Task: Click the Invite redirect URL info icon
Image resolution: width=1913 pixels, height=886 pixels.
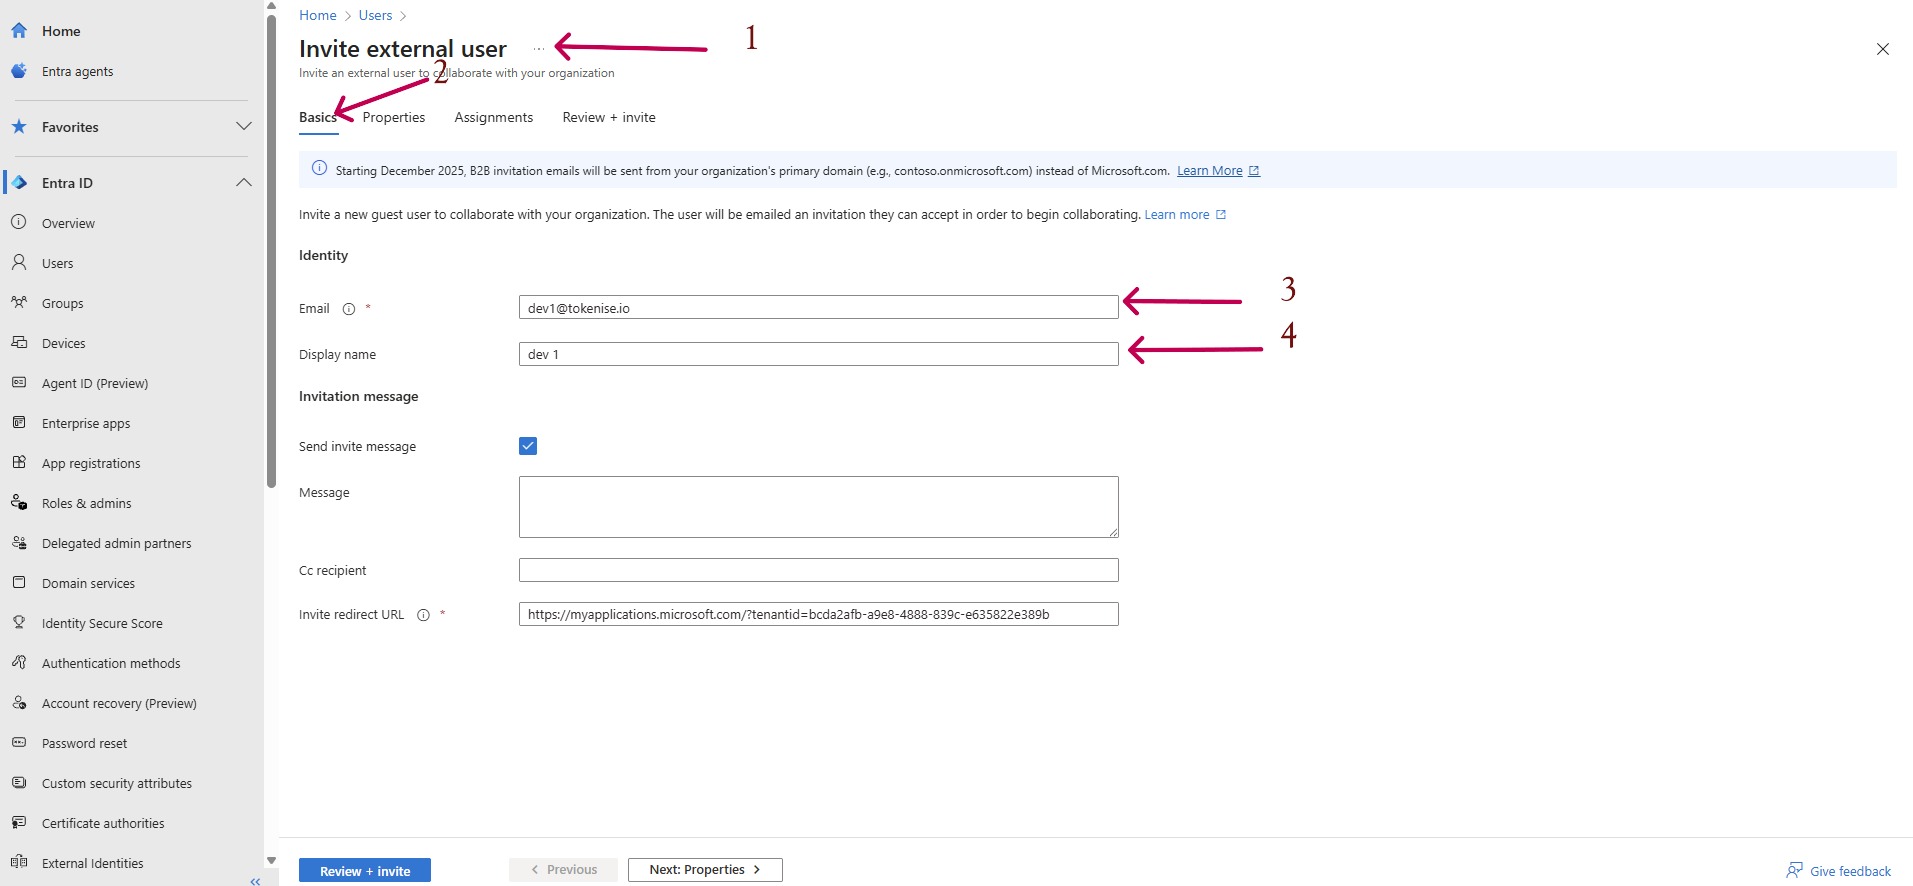Action: (x=423, y=615)
